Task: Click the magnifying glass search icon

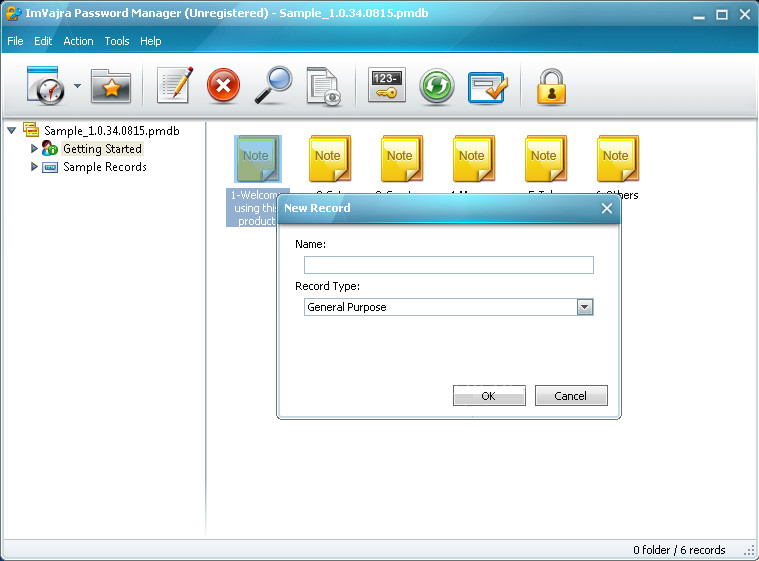Action: (x=273, y=85)
